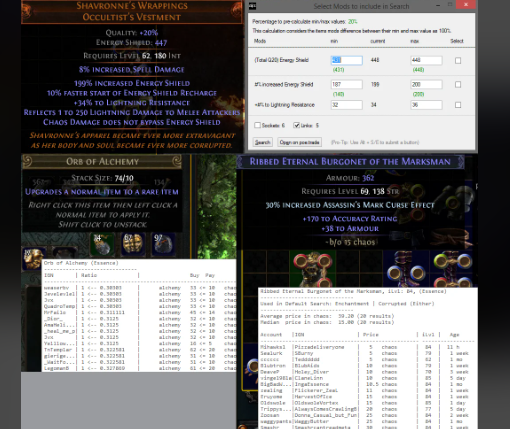Click the 199% increased Energy Shield mod line
Screen dimensions: 510x429
[x=132, y=83]
